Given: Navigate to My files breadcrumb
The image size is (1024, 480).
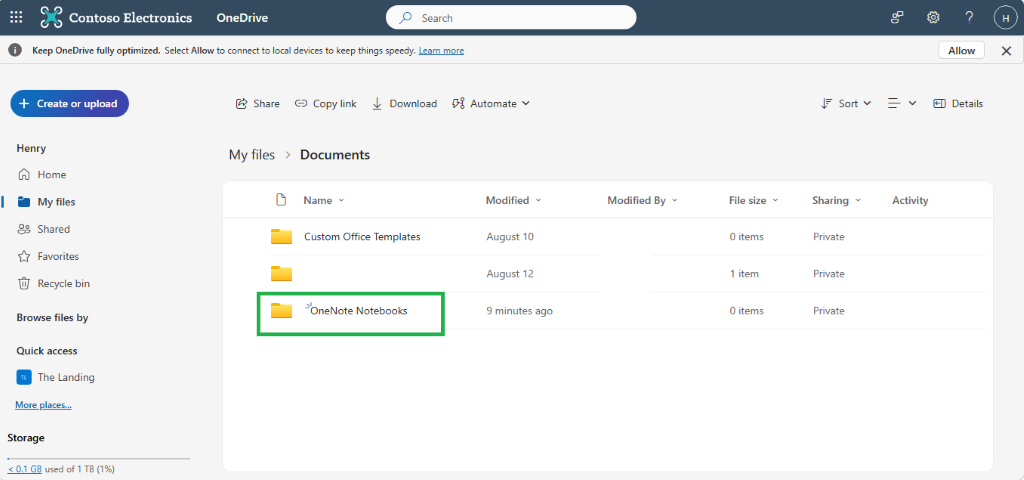Looking at the screenshot, I should pos(251,155).
